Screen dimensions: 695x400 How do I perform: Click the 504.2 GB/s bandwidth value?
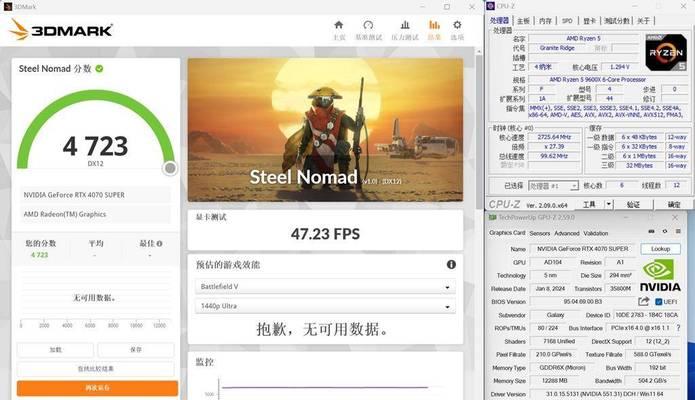(652, 381)
